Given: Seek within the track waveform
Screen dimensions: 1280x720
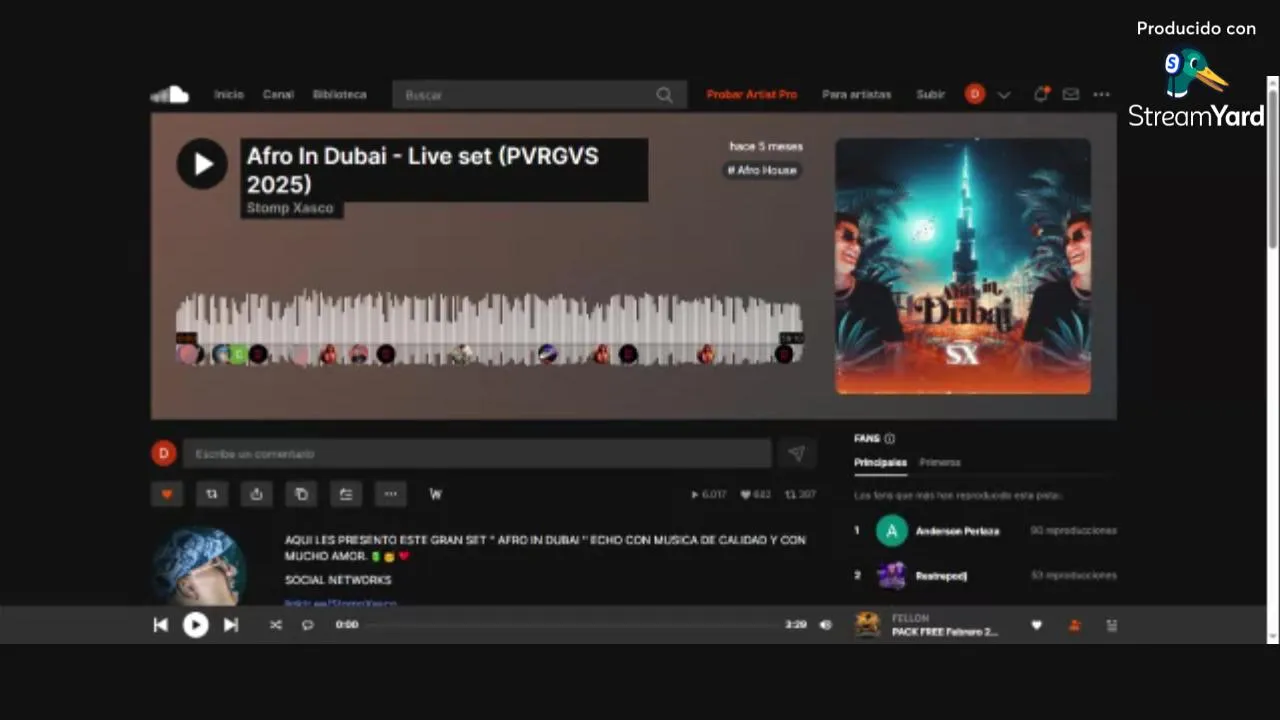Looking at the screenshot, I should (x=489, y=329).
